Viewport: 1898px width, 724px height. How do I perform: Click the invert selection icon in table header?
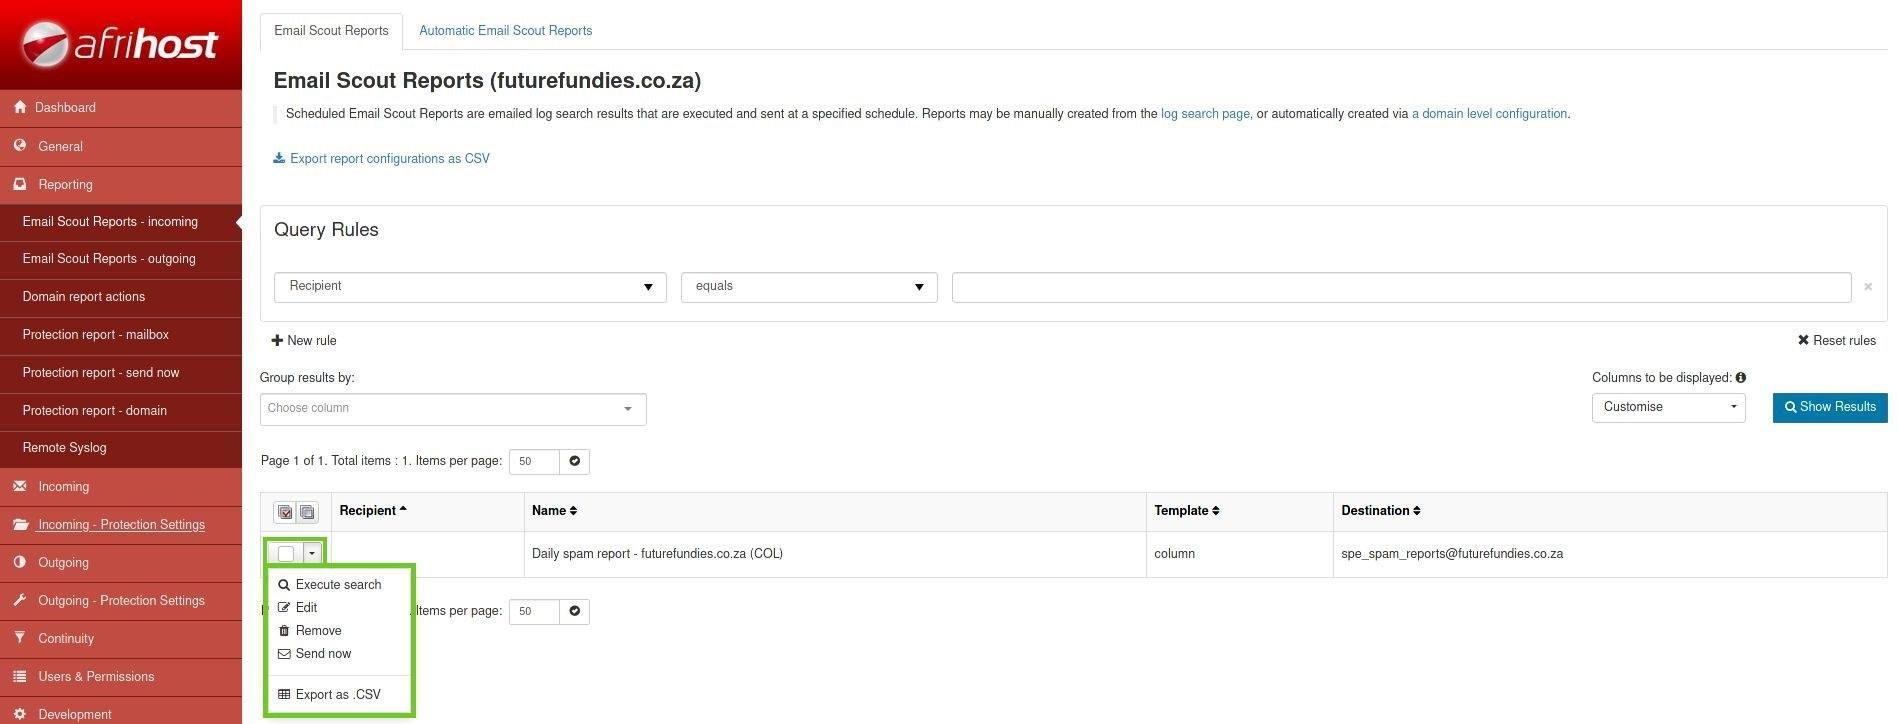[x=307, y=512]
